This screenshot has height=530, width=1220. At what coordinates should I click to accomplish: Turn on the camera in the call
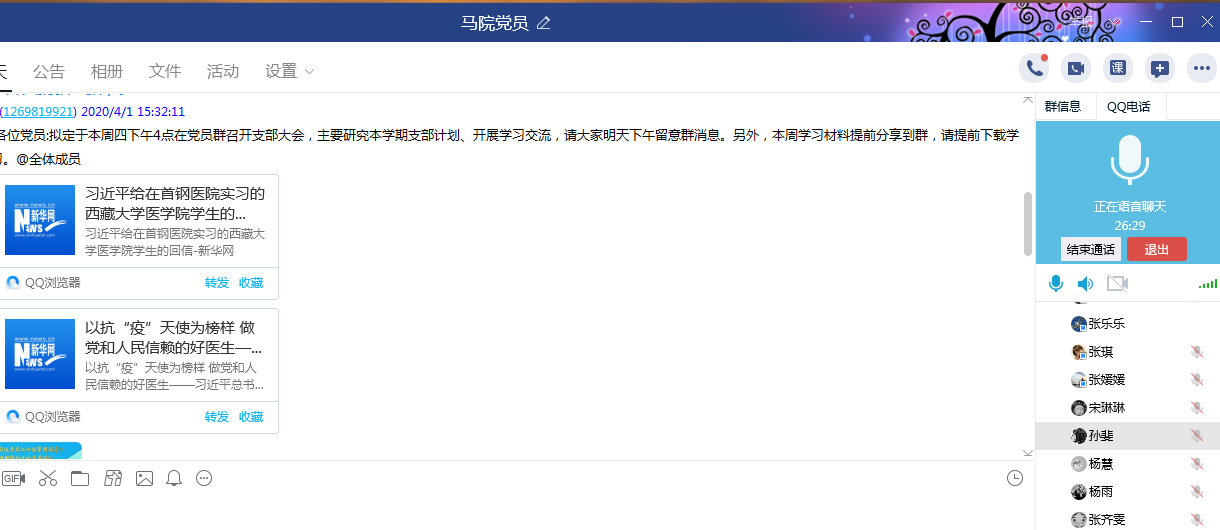point(1117,284)
